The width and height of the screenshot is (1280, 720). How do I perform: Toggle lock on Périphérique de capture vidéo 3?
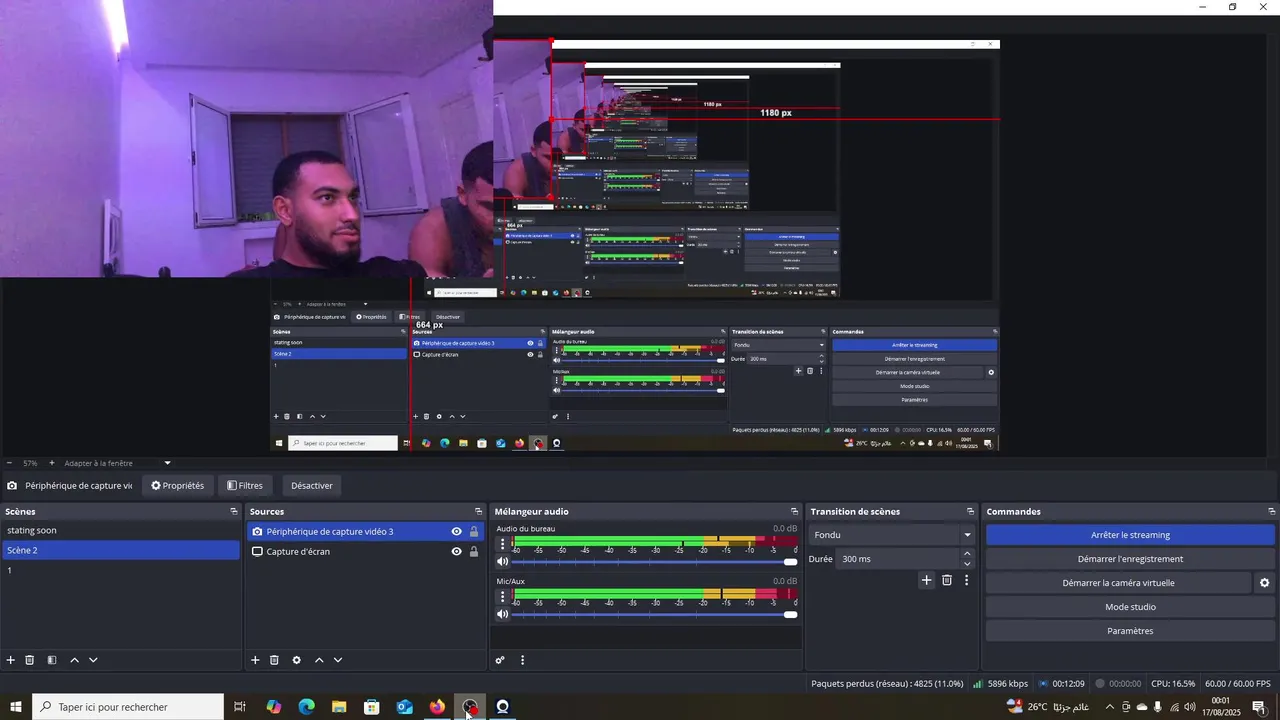[474, 532]
